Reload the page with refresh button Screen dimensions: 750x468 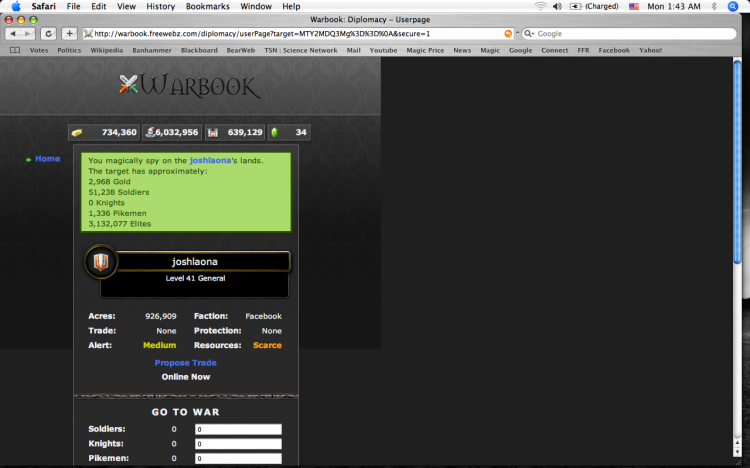[48, 33]
